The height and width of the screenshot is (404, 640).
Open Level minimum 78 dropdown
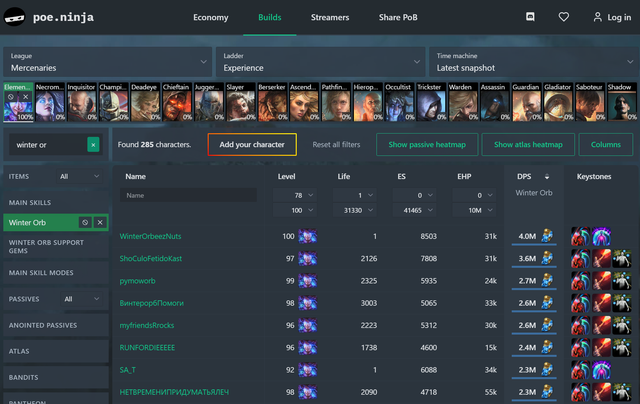point(294,195)
